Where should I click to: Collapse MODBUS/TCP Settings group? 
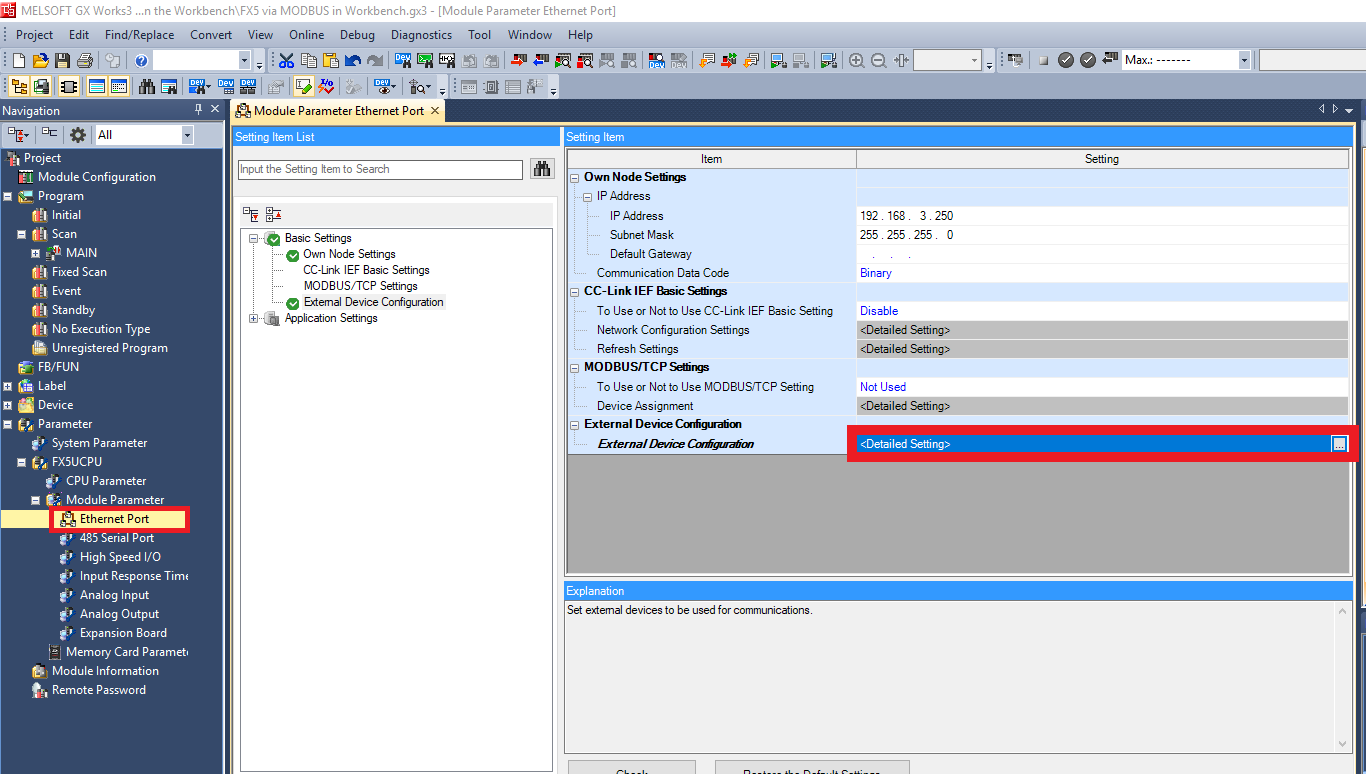tap(575, 367)
